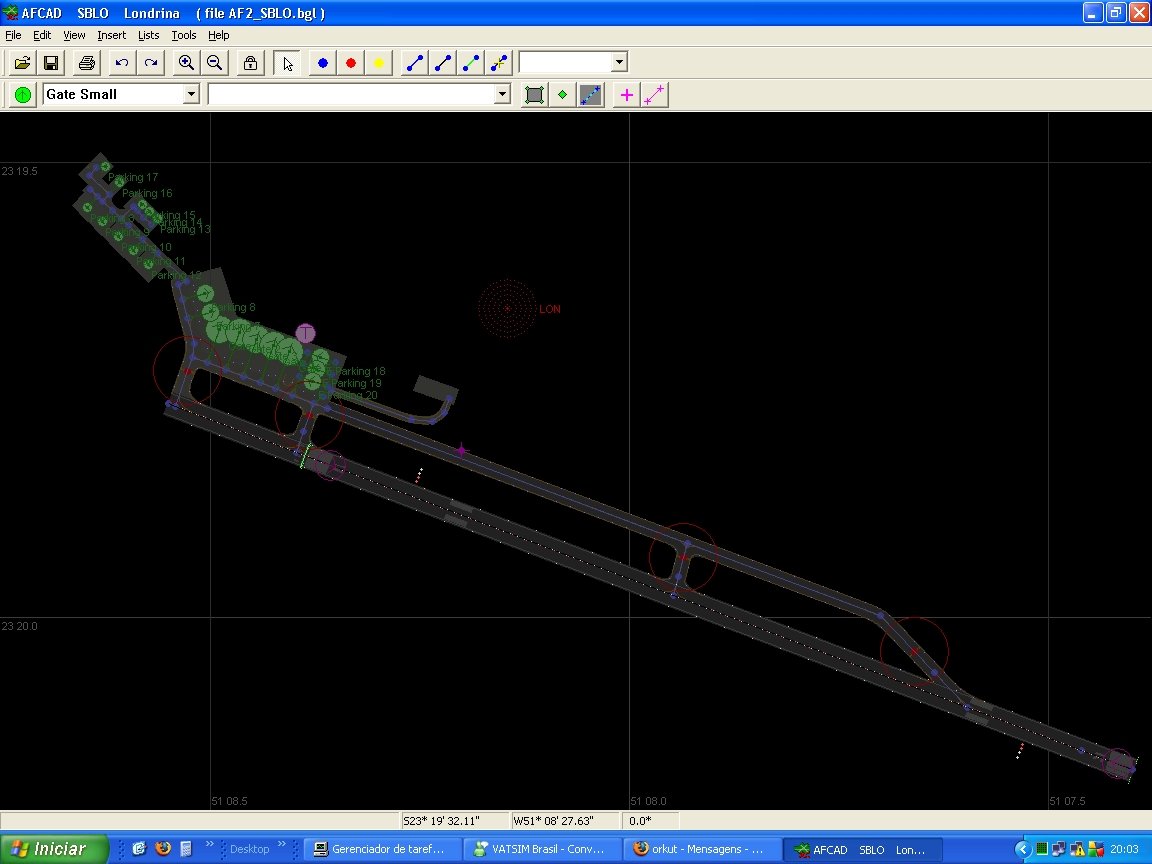This screenshot has width=1152, height=864.
Task: Choose the second dark link line tool
Action: click(443, 63)
